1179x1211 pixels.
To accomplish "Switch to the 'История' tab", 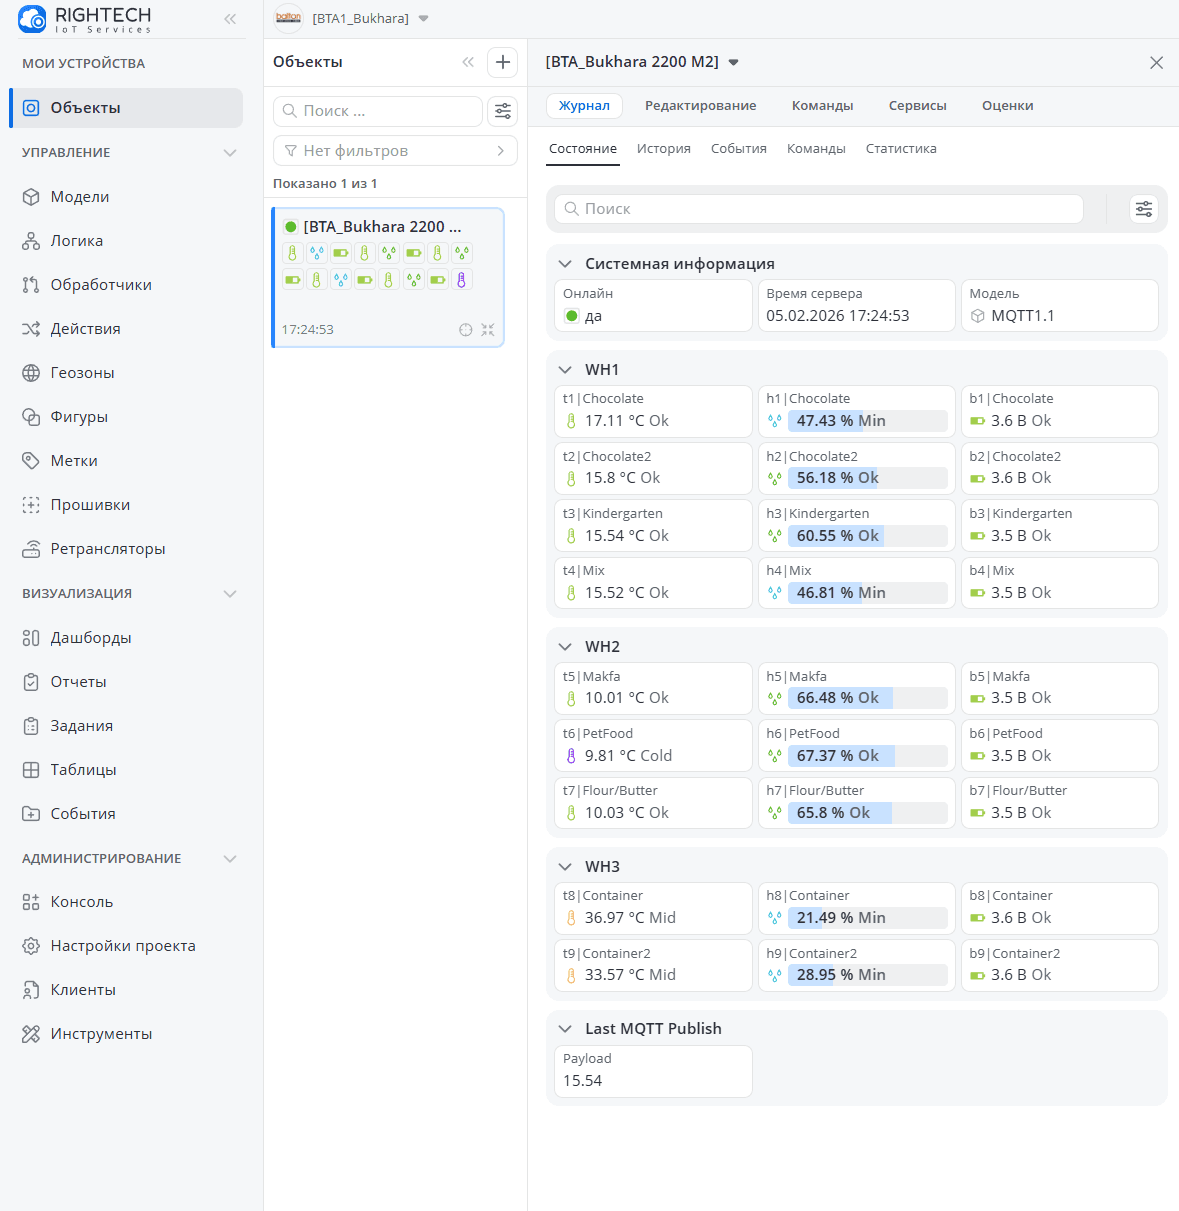I will click(664, 149).
